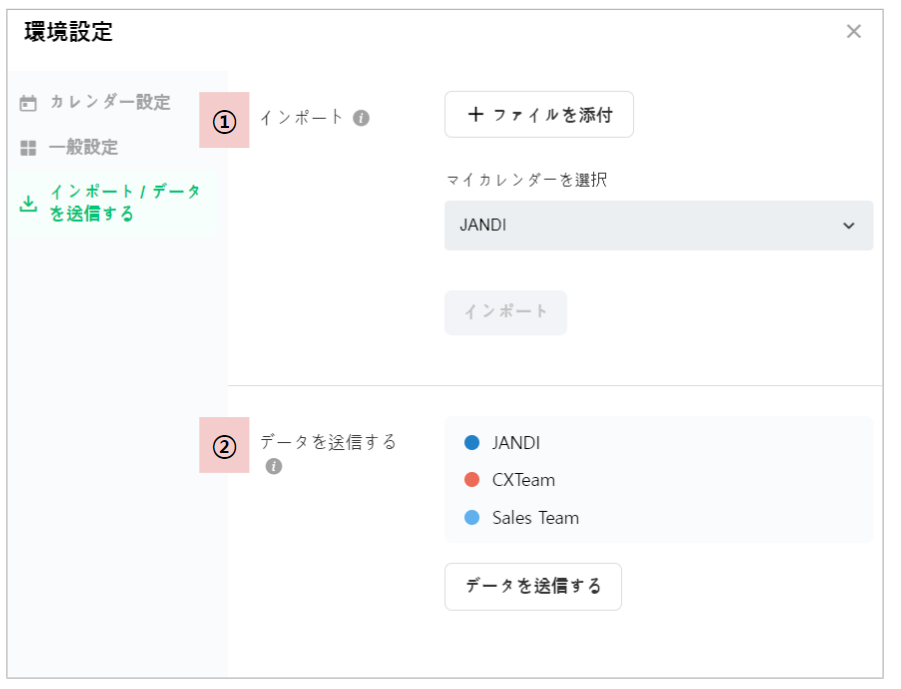Open the カレンダー設定 menu item
The width and height of the screenshot is (901, 689).
point(110,102)
